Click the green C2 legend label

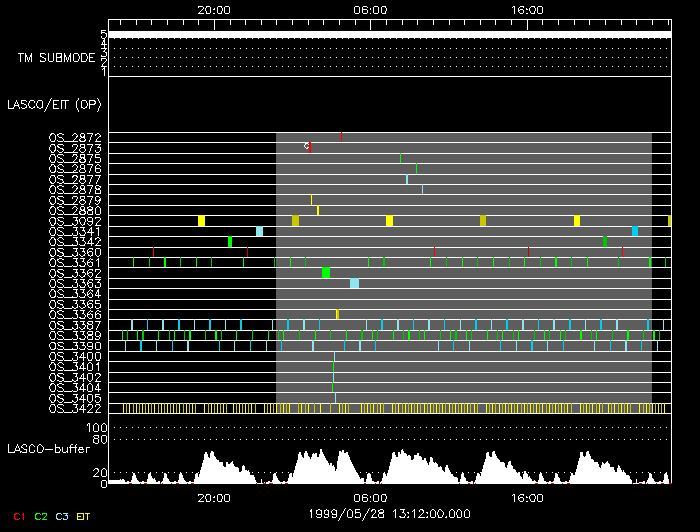click(41, 516)
